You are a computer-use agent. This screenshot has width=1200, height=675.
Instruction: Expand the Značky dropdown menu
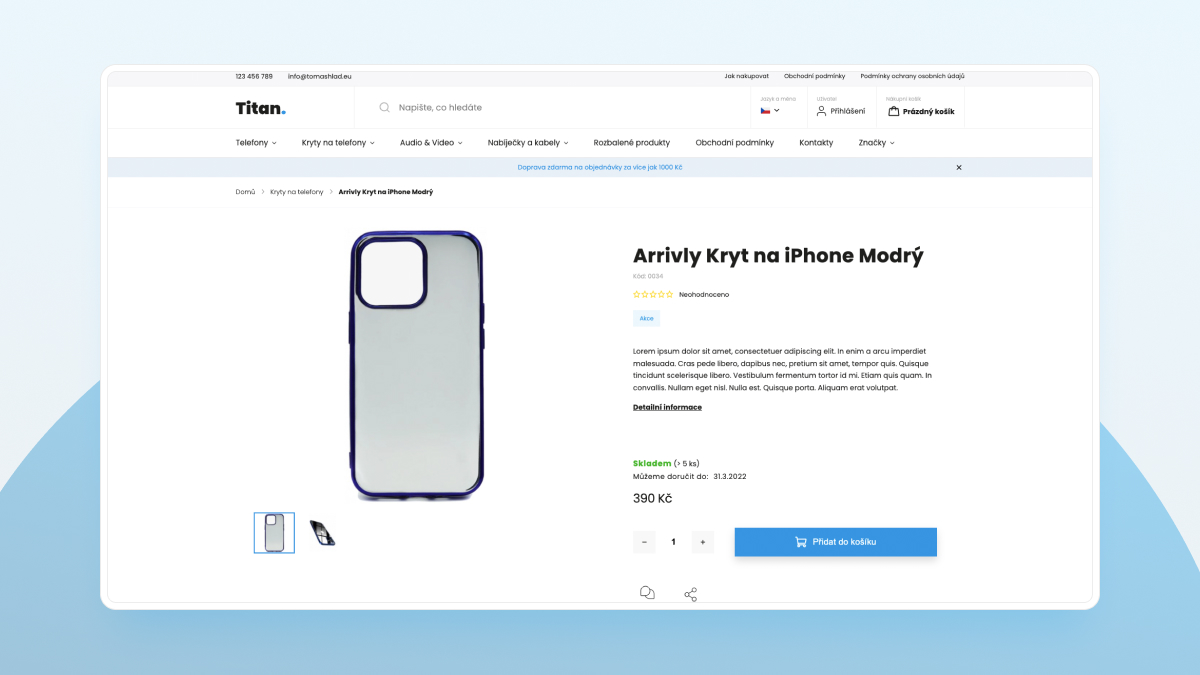[x=876, y=143]
